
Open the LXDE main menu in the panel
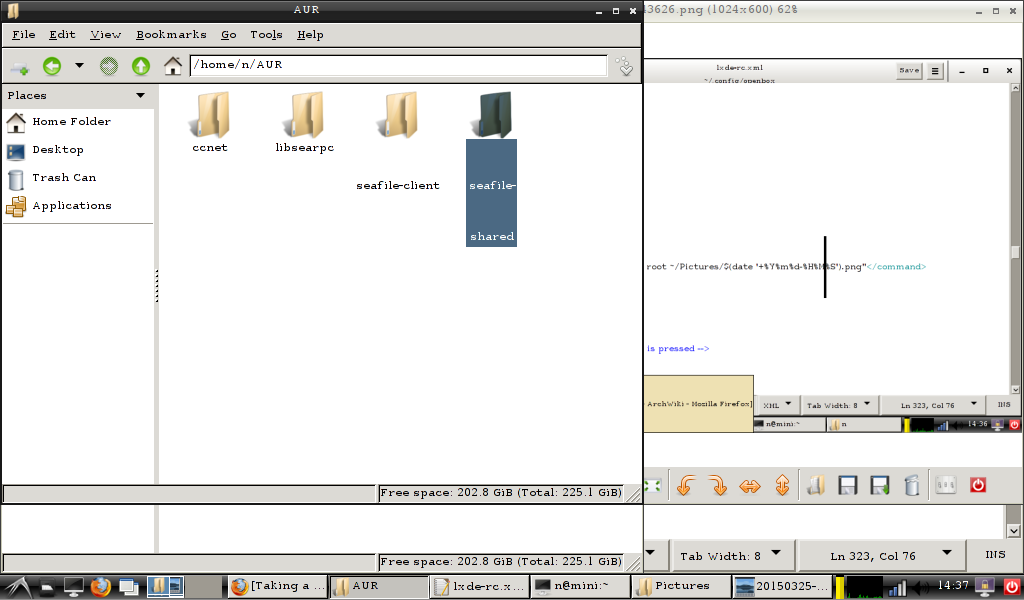click(x=16, y=588)
